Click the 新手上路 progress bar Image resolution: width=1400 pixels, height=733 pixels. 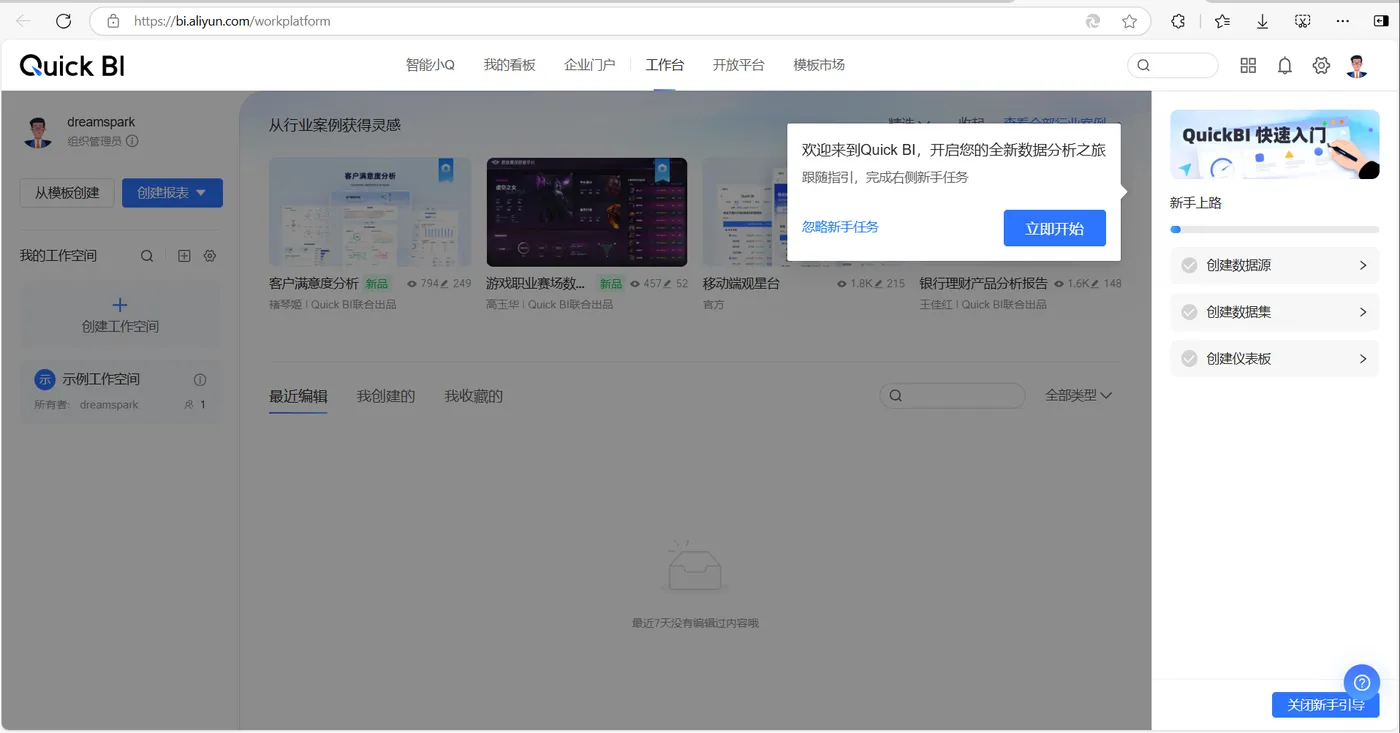click(x=1275, y=230)
